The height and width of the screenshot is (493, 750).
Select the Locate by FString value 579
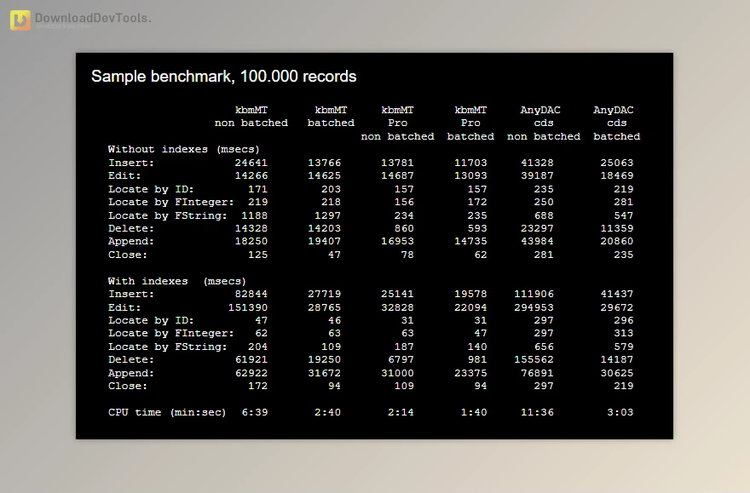pos(624,347)
